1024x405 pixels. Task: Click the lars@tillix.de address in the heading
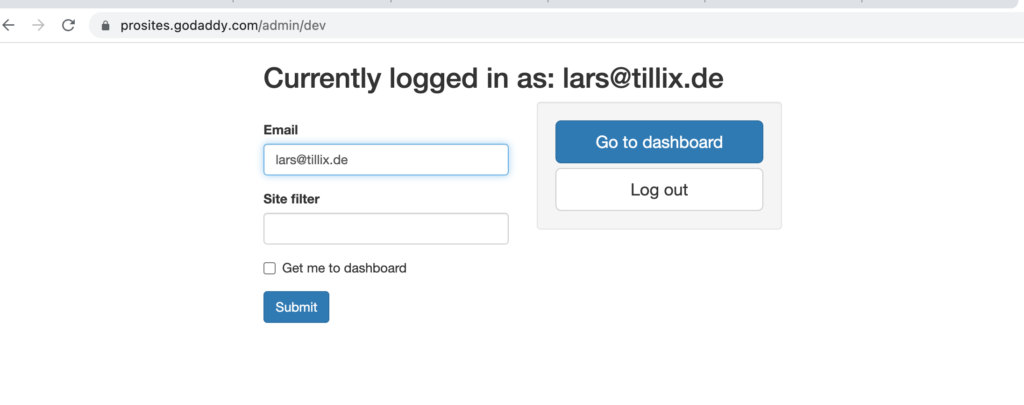(642, 79)
